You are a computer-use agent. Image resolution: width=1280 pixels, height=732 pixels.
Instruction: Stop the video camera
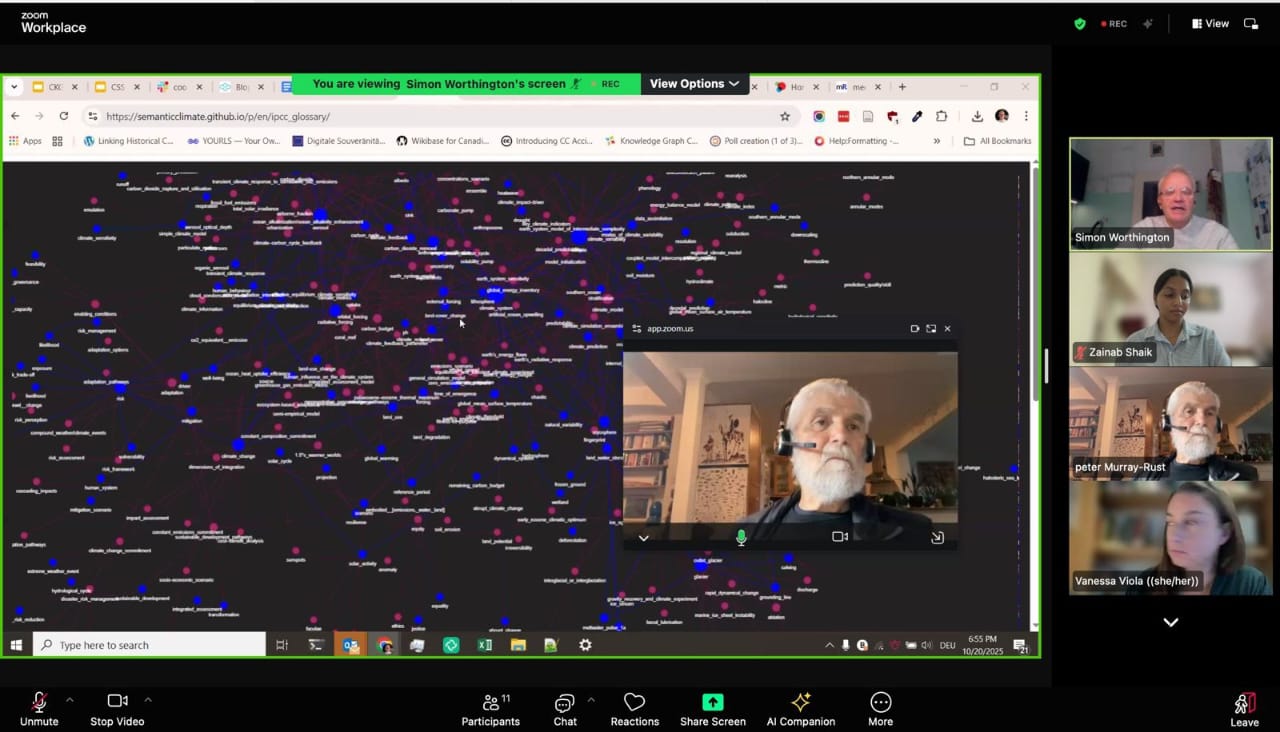[117, 709]
